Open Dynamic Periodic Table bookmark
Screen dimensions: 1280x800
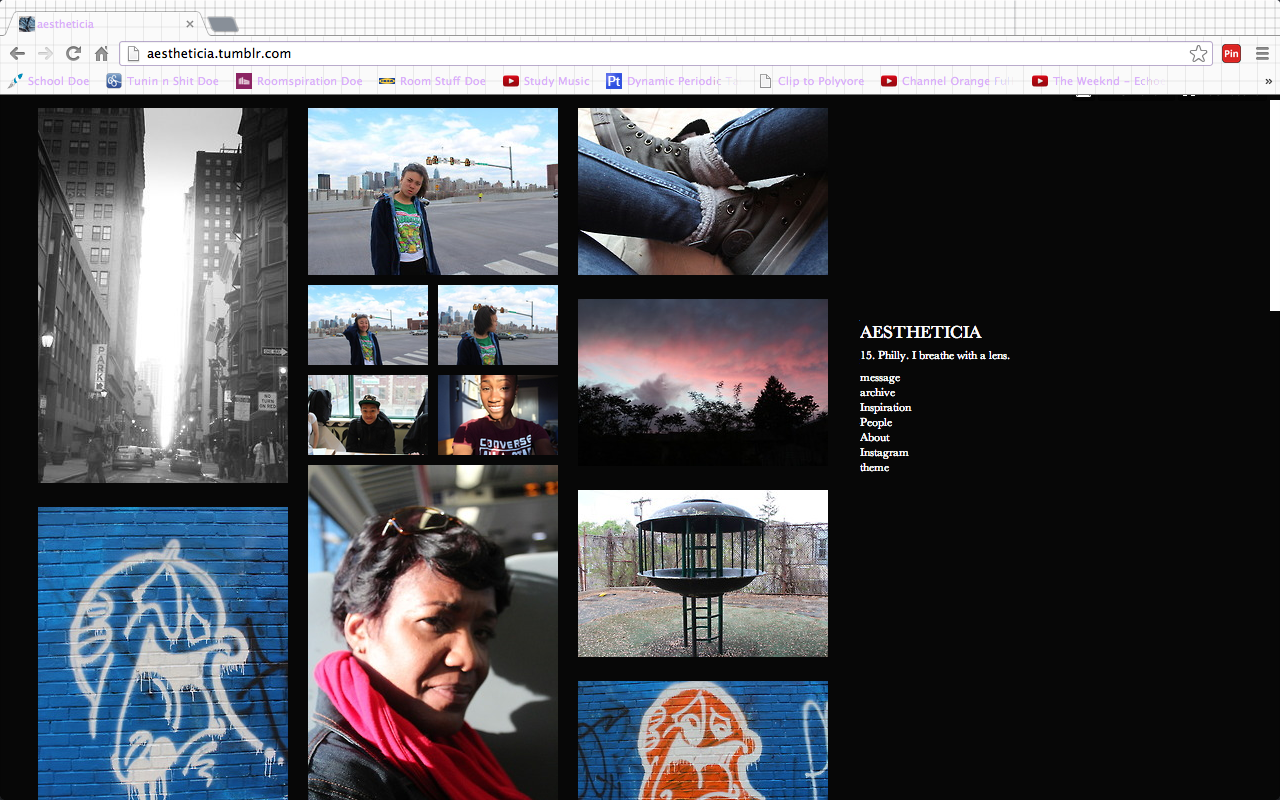pyautogui.click(x=670, y=81)
